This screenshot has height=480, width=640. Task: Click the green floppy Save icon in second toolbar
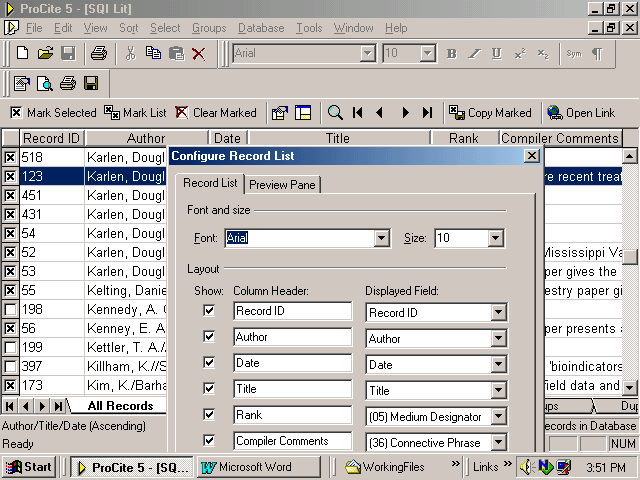click(x=91, y=83)
